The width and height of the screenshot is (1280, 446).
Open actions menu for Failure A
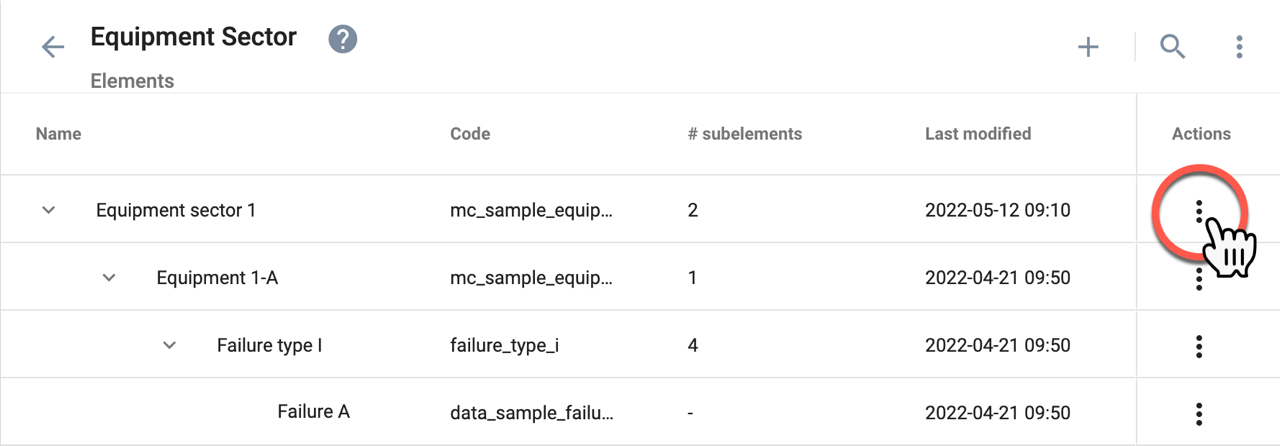[x=1199, y=413]
